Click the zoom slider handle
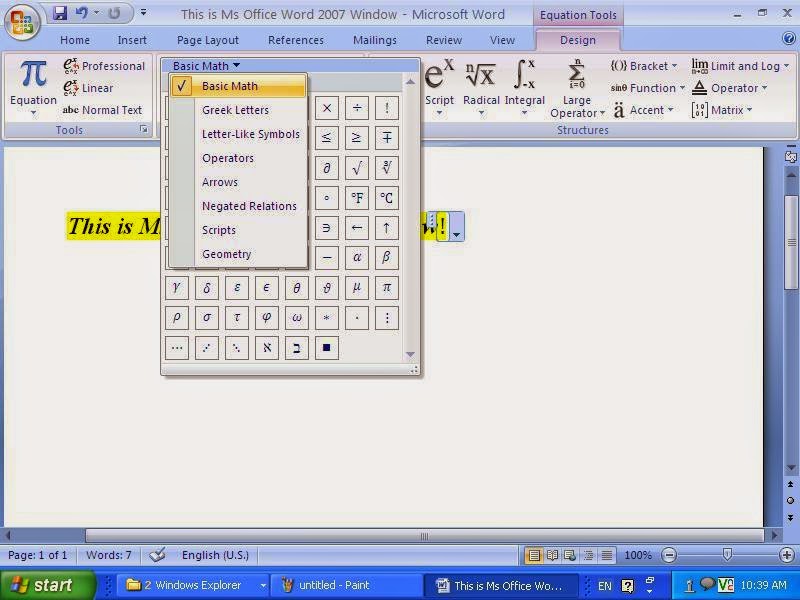 click(x=728, y=555)
